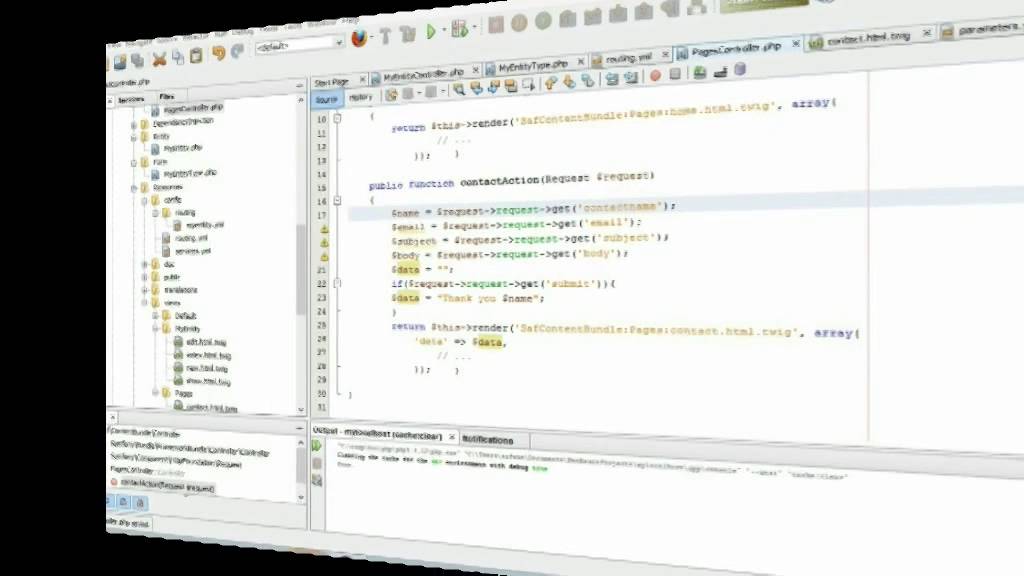Image resolution: width=1024 pixels, height=576 pixels.
Task: Click 'Thank you $name' string in code
Action: 490,298
